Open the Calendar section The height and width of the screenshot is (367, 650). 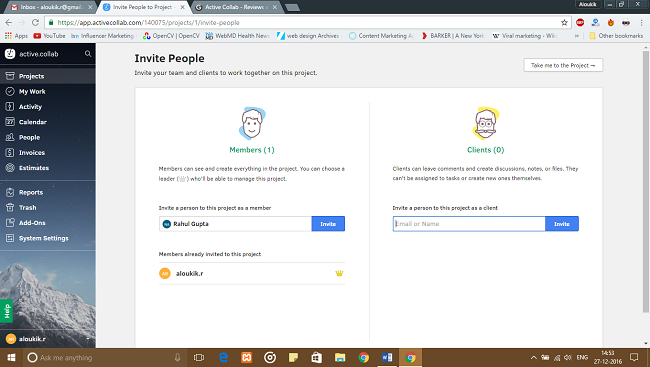[x=48, y=122]
